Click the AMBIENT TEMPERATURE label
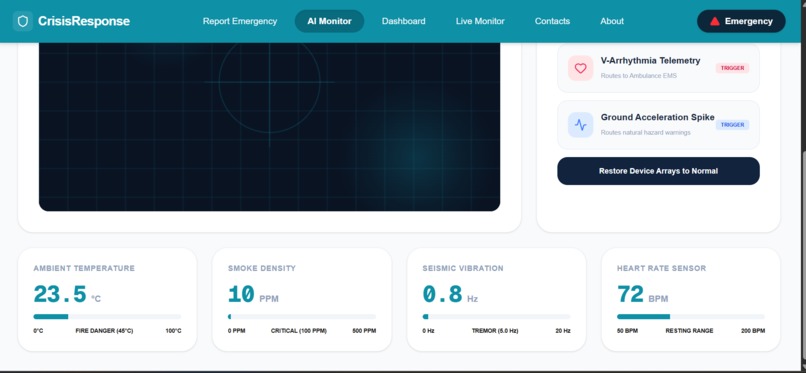The image size is (806, 373). click(84, 268)
